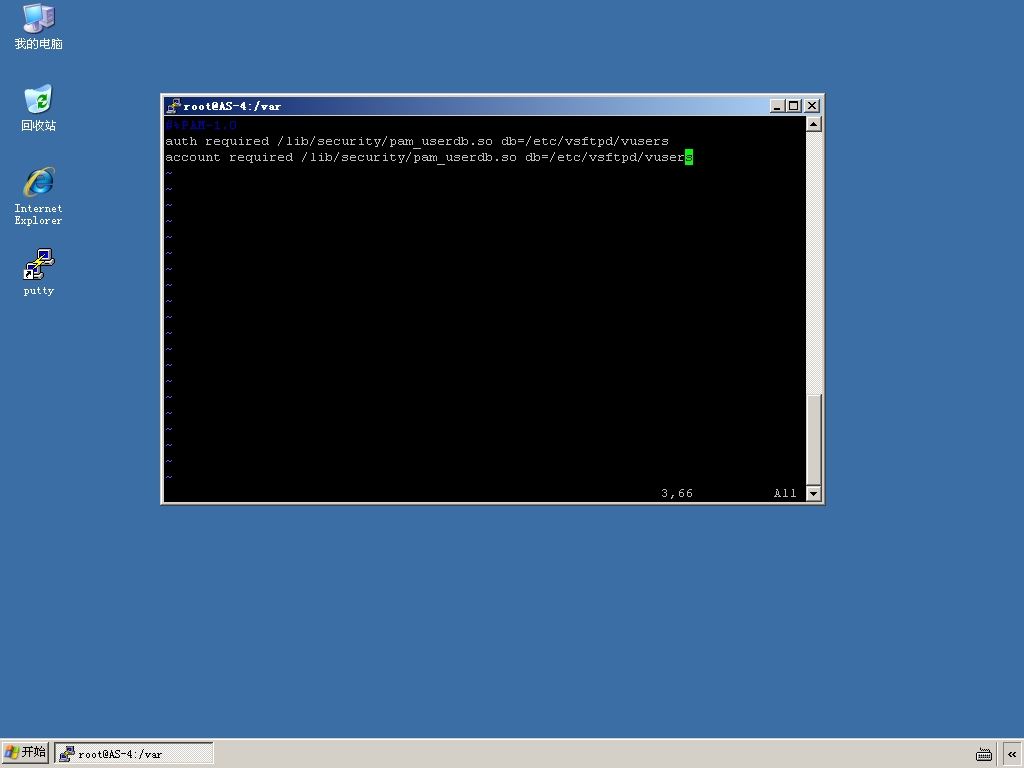Open the PuTTY window system menu icon
Viewport: 1024px width, 768px height.
(173, 106)
